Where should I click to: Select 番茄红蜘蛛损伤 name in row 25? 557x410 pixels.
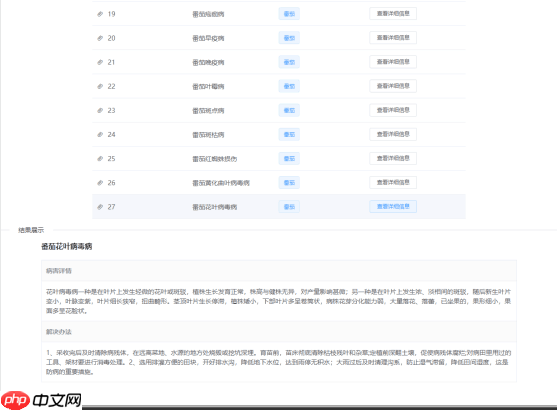[215, 159]
